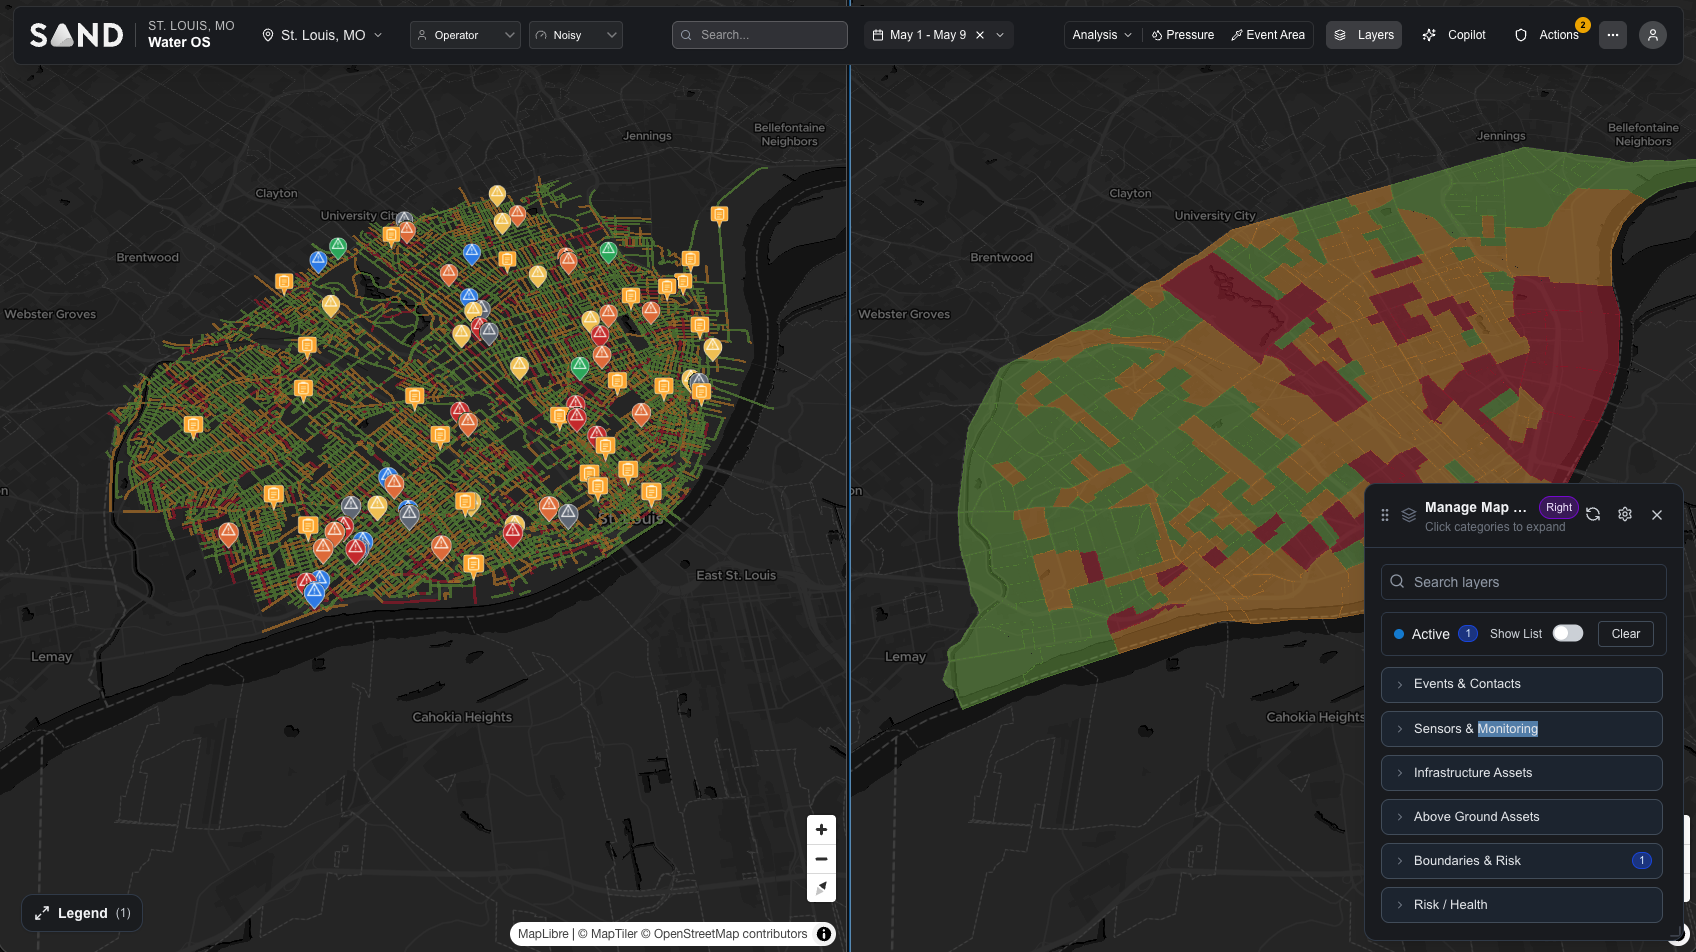Open the settings gear in Manage Map panel
This screenshot has width=1696, height=952.
(1625, 514)
